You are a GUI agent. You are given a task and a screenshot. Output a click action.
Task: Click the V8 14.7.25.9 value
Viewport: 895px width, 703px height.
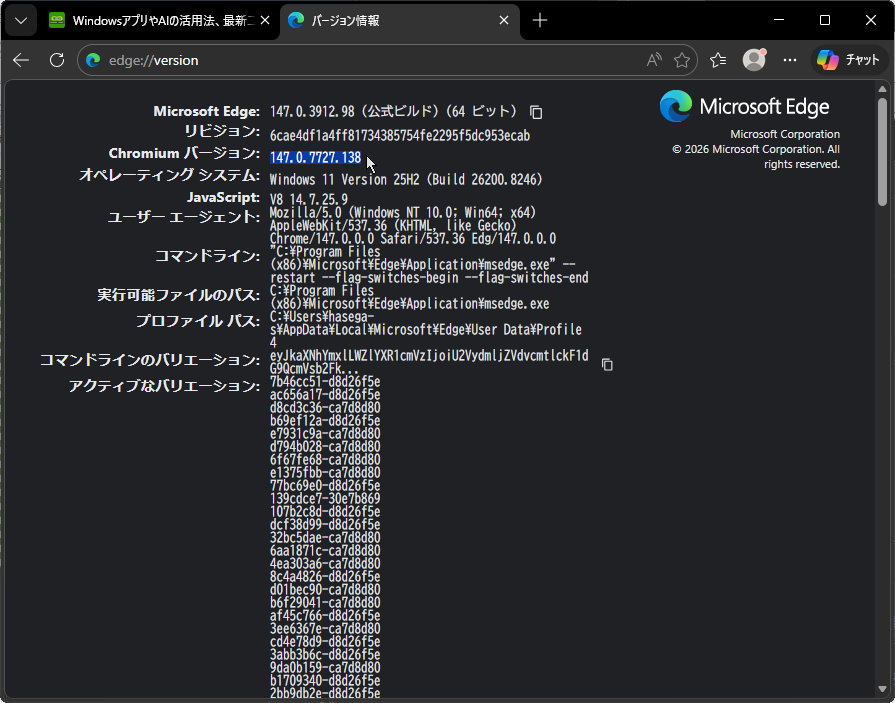(309, 200)
